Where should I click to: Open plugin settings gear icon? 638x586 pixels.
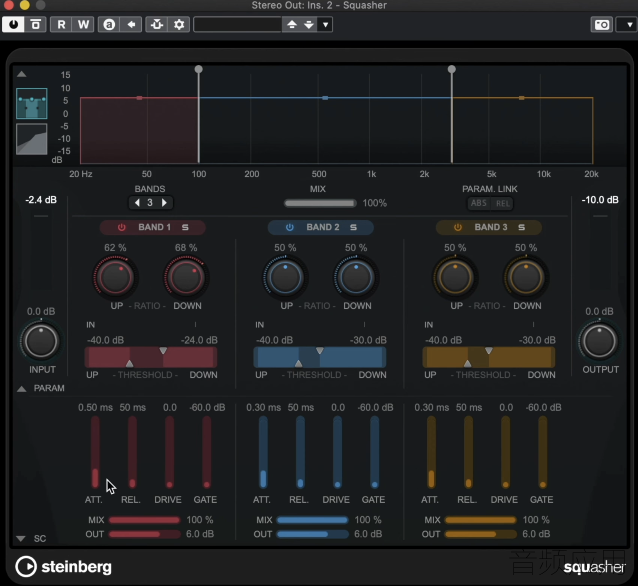(179, 25)
